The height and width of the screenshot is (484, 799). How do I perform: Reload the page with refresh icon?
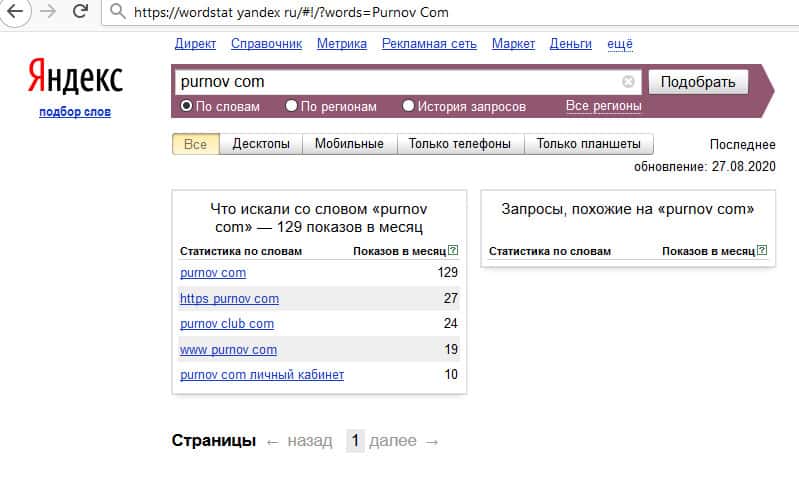tap(80, 13)
